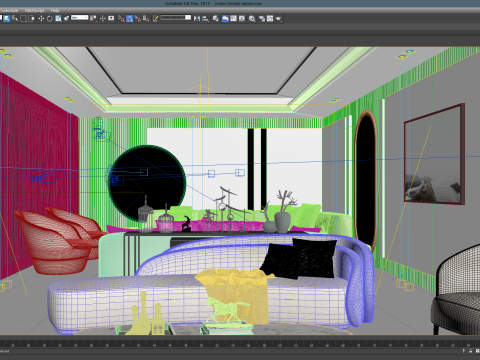This screenshot has width=480, height=360.
Task: Click the Use Pivot Point Center button
Action: coord(93,18)
